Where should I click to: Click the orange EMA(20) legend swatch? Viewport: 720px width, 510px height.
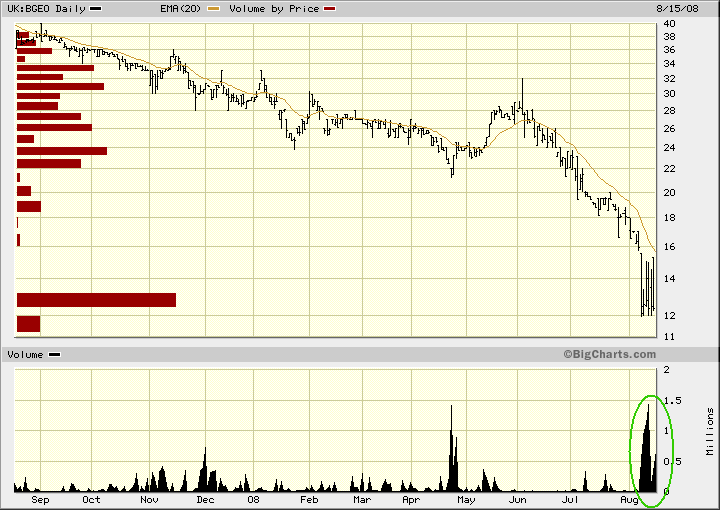[x=211, y=8]
